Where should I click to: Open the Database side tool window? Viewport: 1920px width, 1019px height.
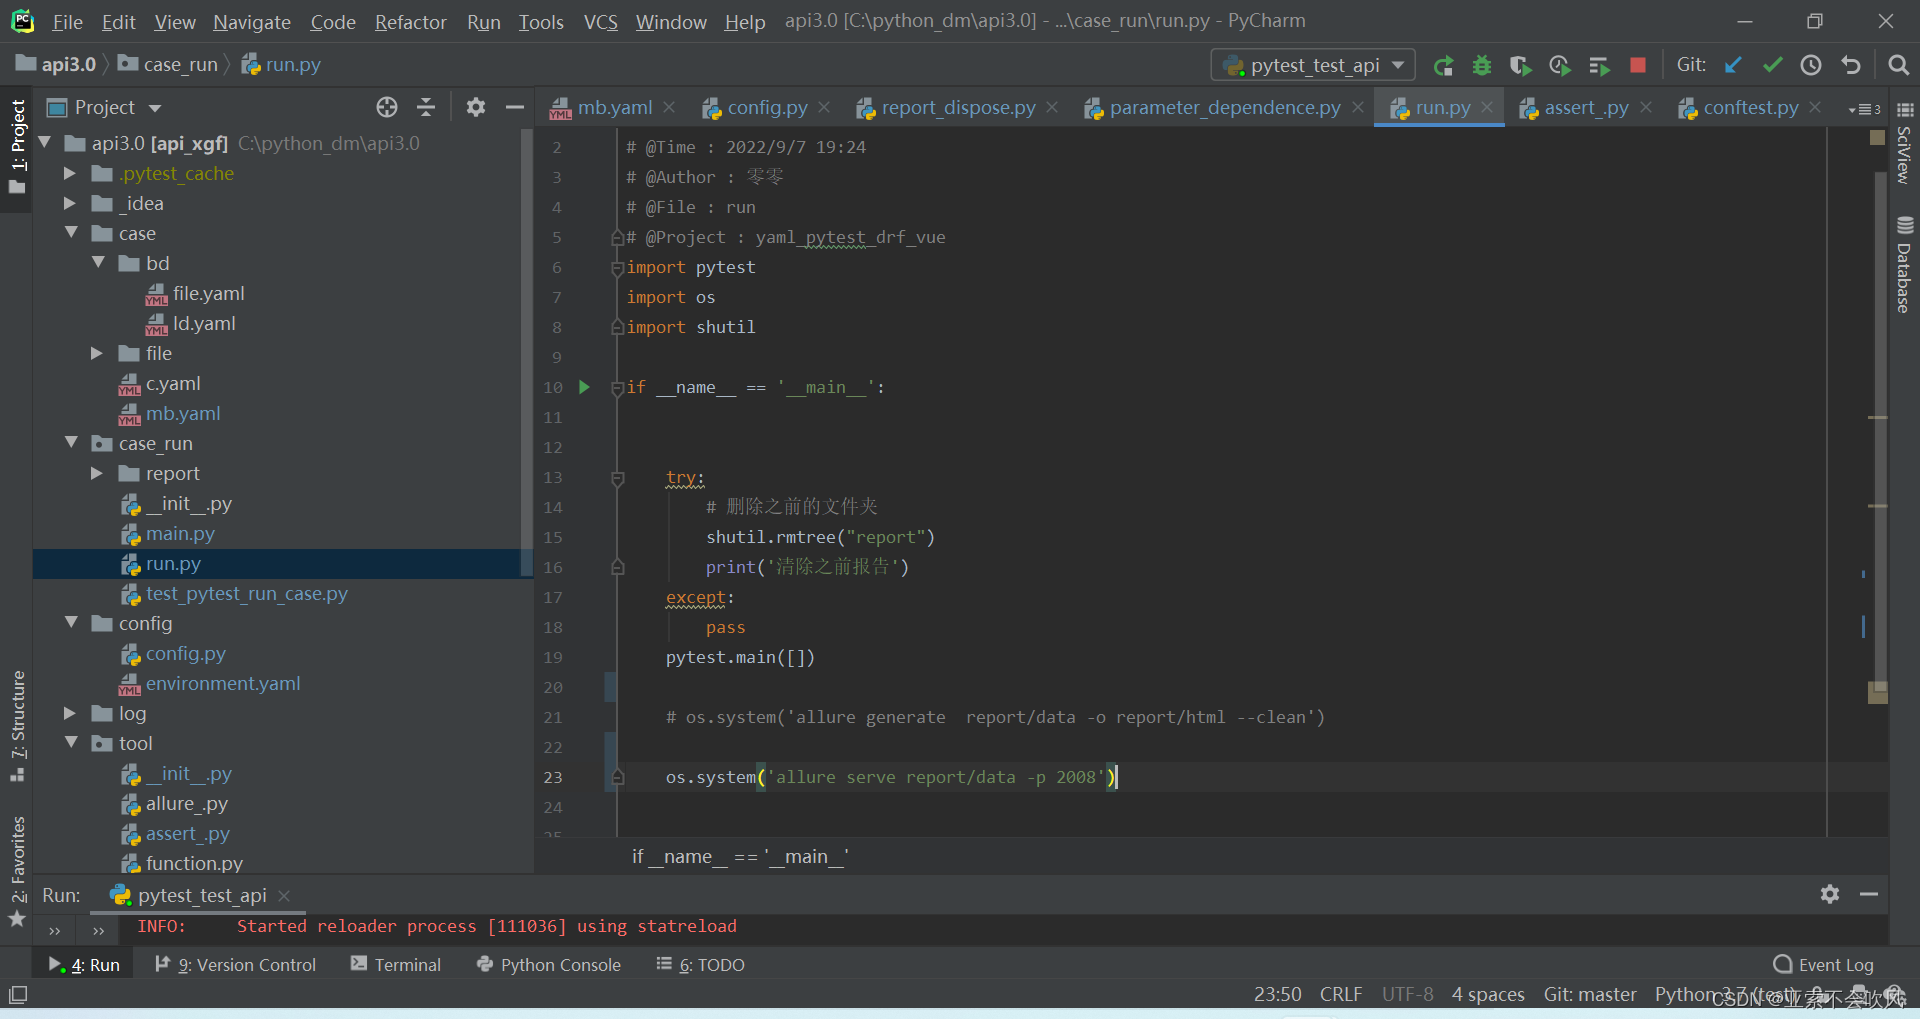point(1904,265)
